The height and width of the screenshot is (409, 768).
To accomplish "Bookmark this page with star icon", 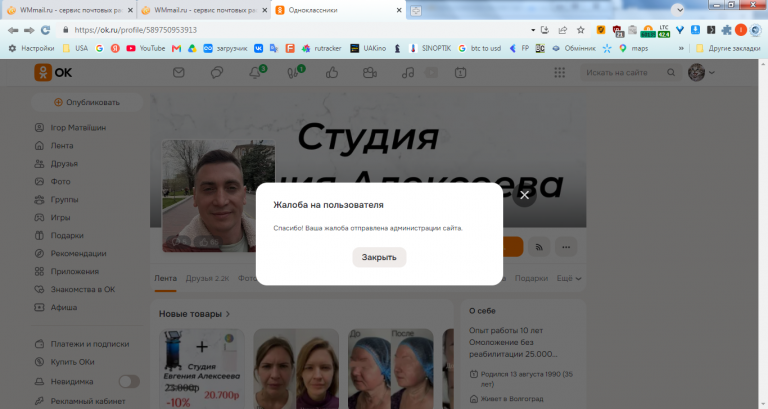I will click(x=580, y=30).
